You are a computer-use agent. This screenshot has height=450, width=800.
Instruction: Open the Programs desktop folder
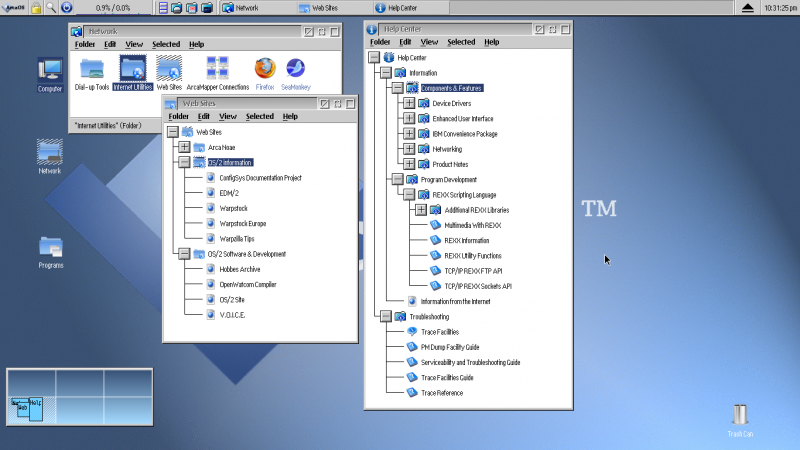[x=51, y=252]
